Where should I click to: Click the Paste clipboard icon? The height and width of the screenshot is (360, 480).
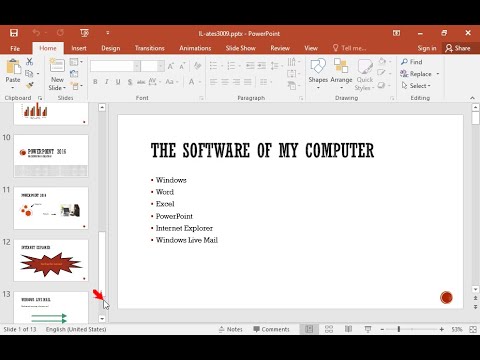pos(13,67)
